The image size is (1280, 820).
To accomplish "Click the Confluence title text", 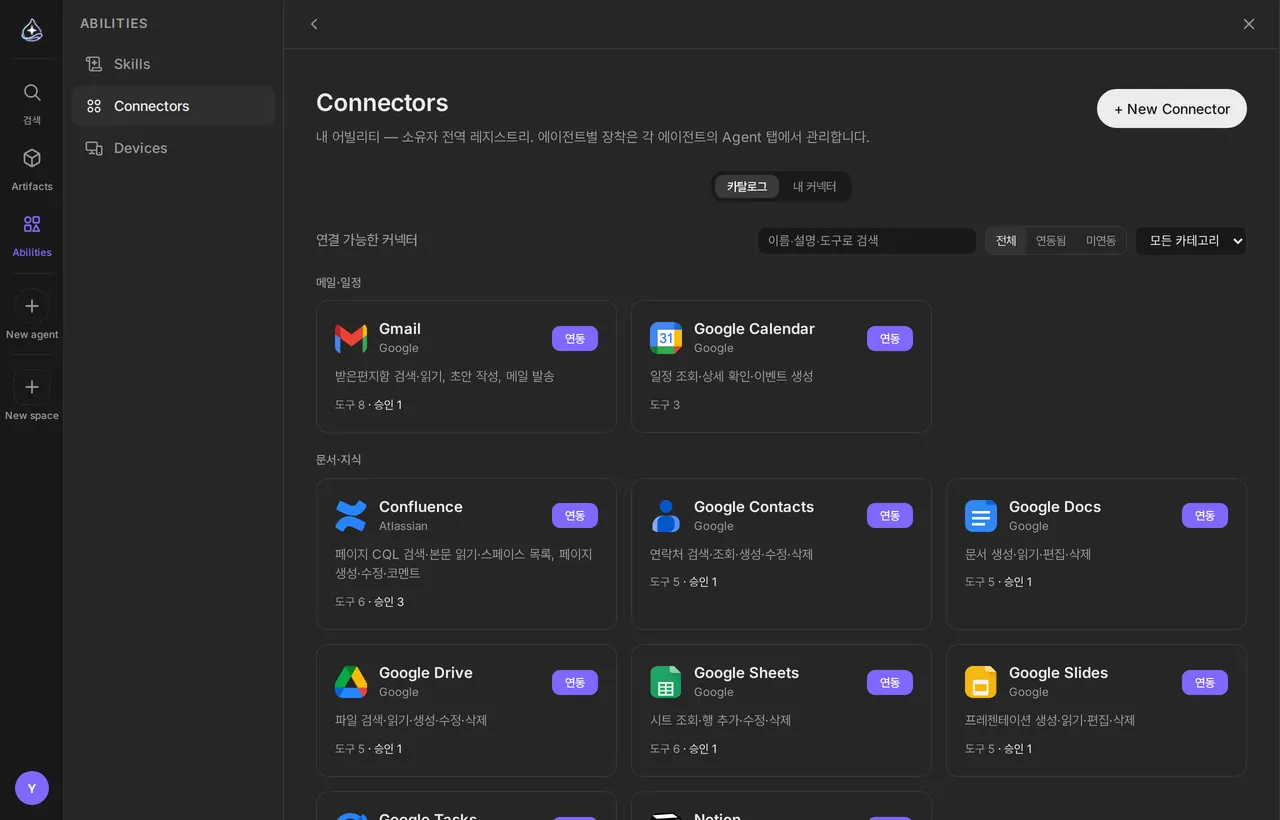I will pyautogui.click(x=421, y=507).
